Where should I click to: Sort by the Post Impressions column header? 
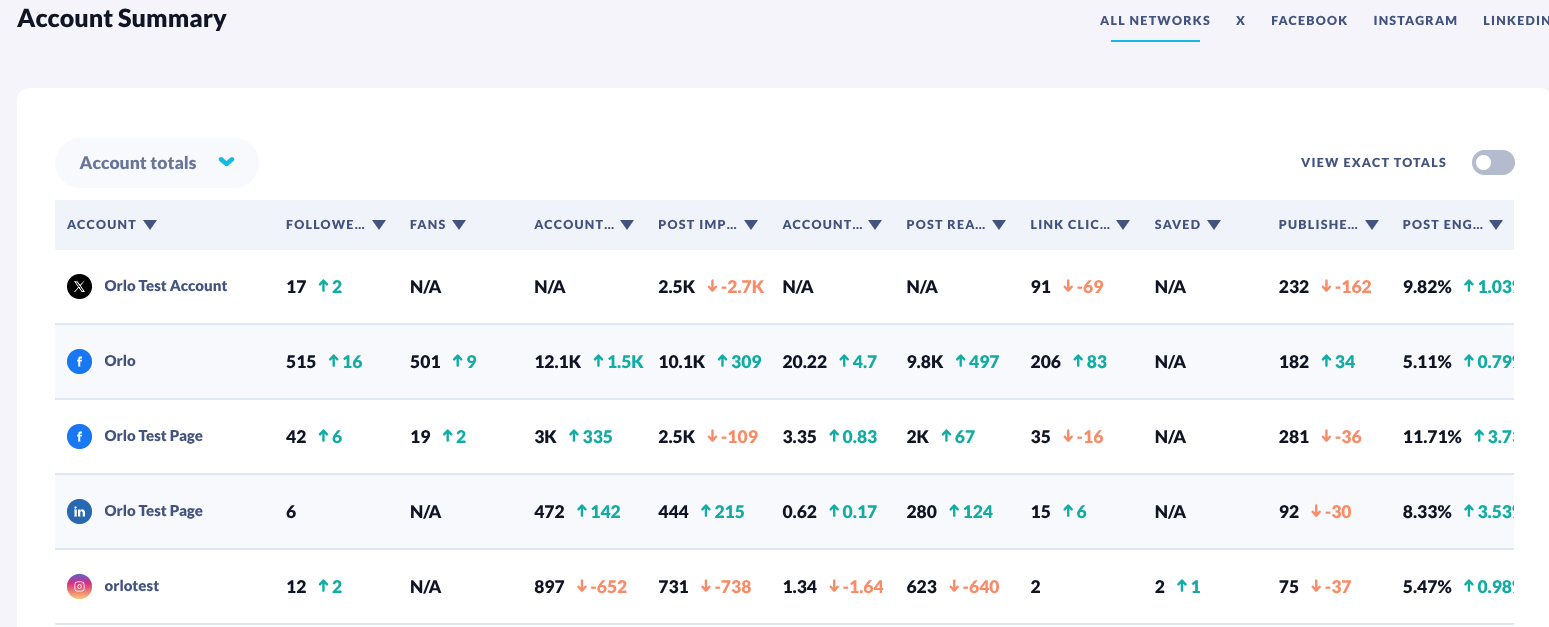click(x=697, y=225)
